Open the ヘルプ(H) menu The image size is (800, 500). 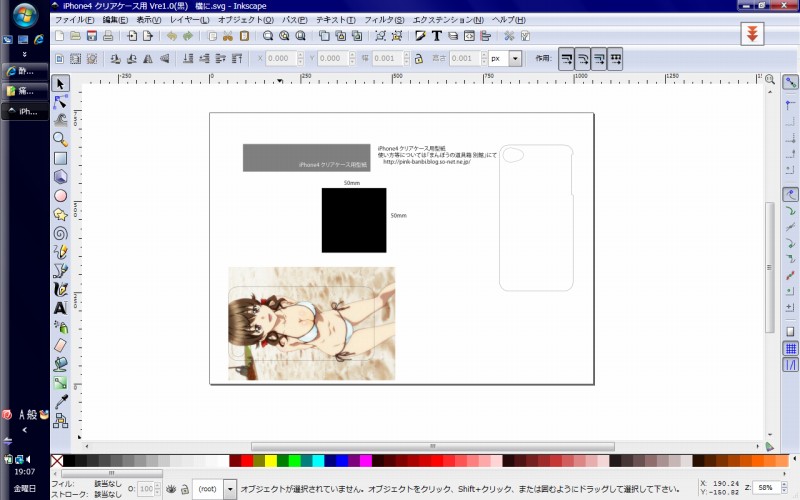click(x=508, y=20)
